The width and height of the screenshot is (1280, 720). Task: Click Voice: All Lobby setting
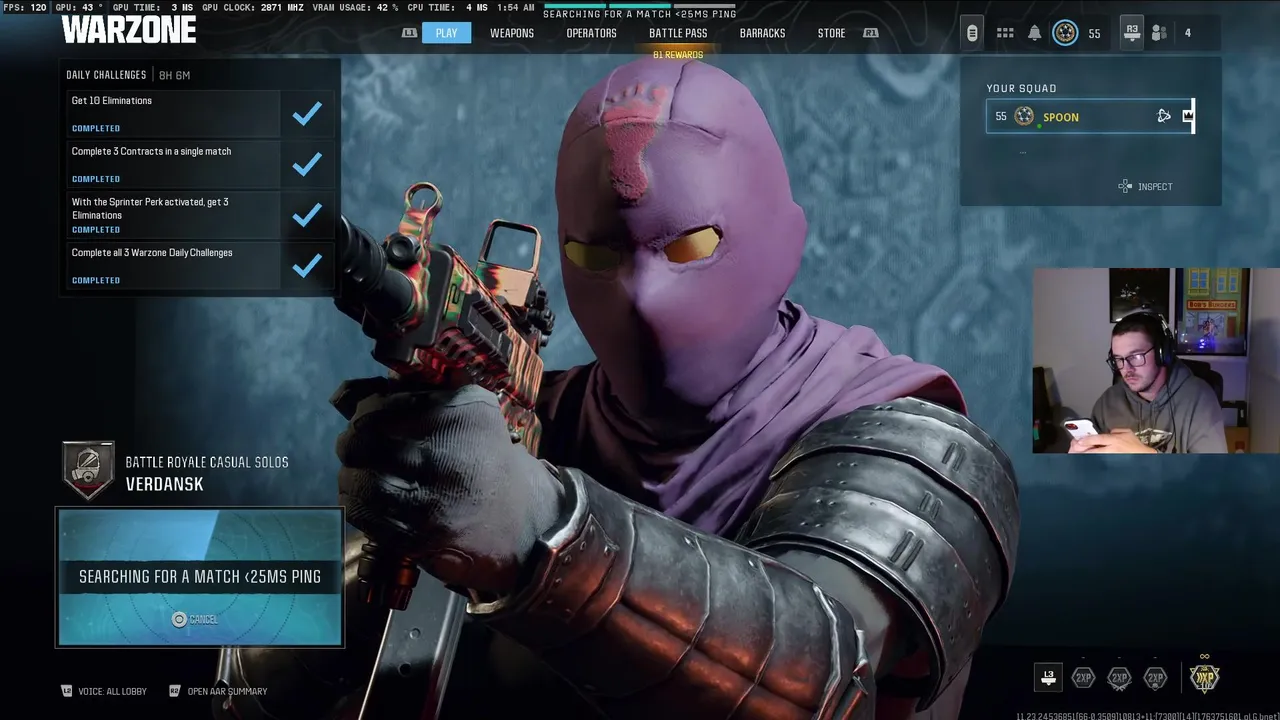point(104,691)
